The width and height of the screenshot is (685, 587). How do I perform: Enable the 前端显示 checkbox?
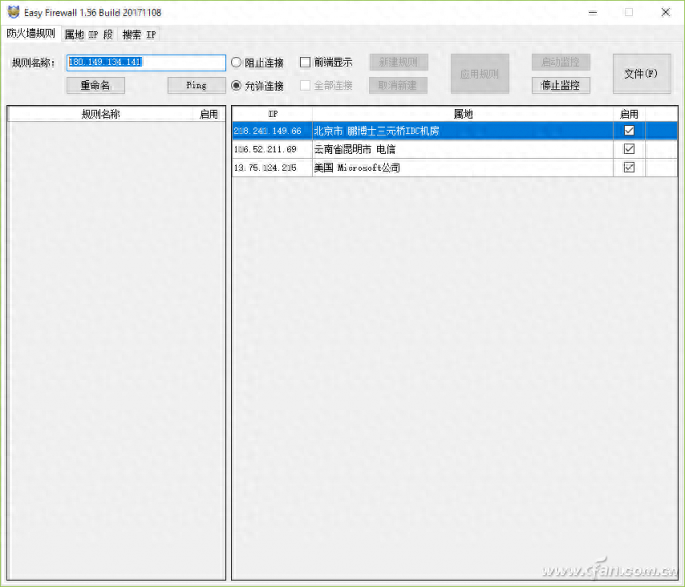(306, 62)
